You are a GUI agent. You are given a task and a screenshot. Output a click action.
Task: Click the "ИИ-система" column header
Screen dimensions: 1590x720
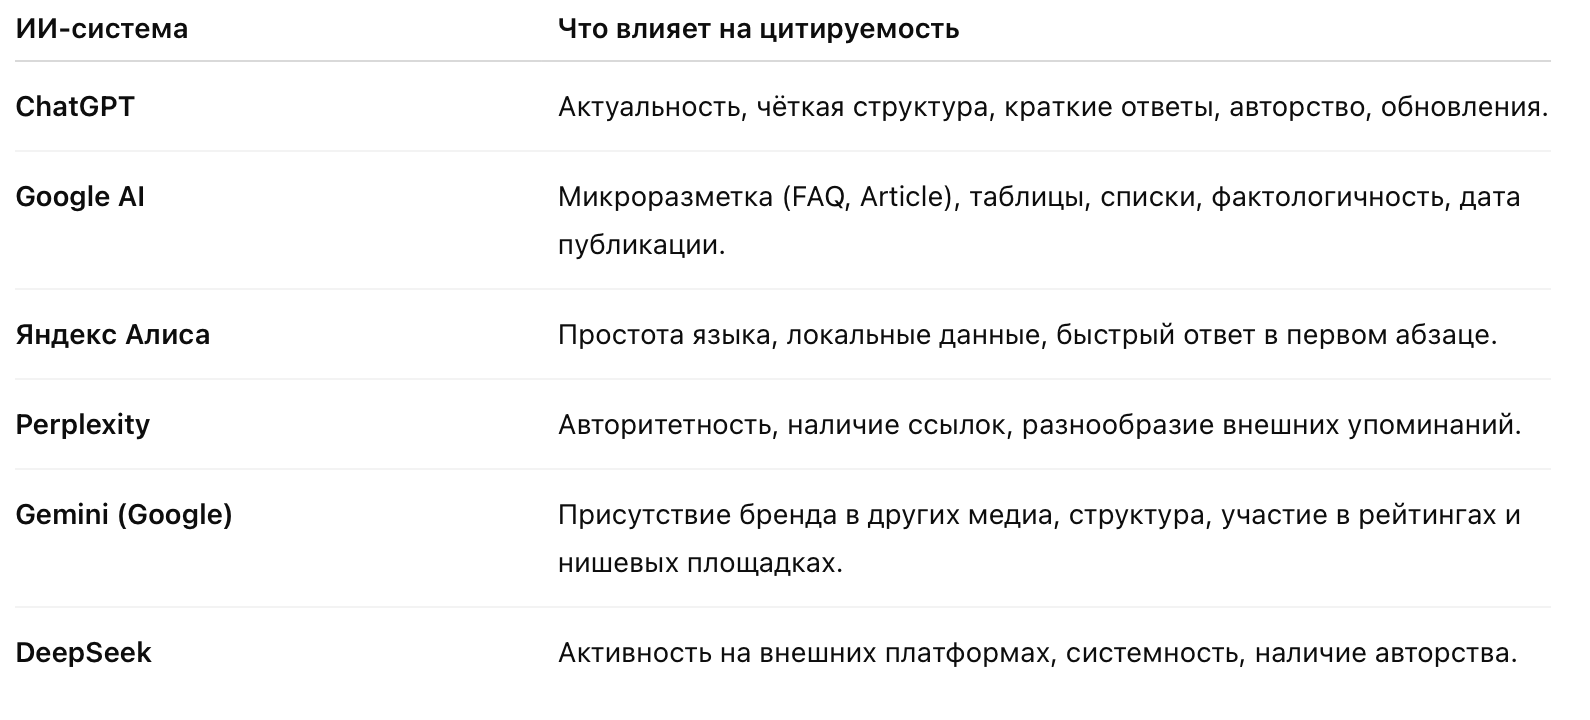pyautogui.click(x=101, y=29)
